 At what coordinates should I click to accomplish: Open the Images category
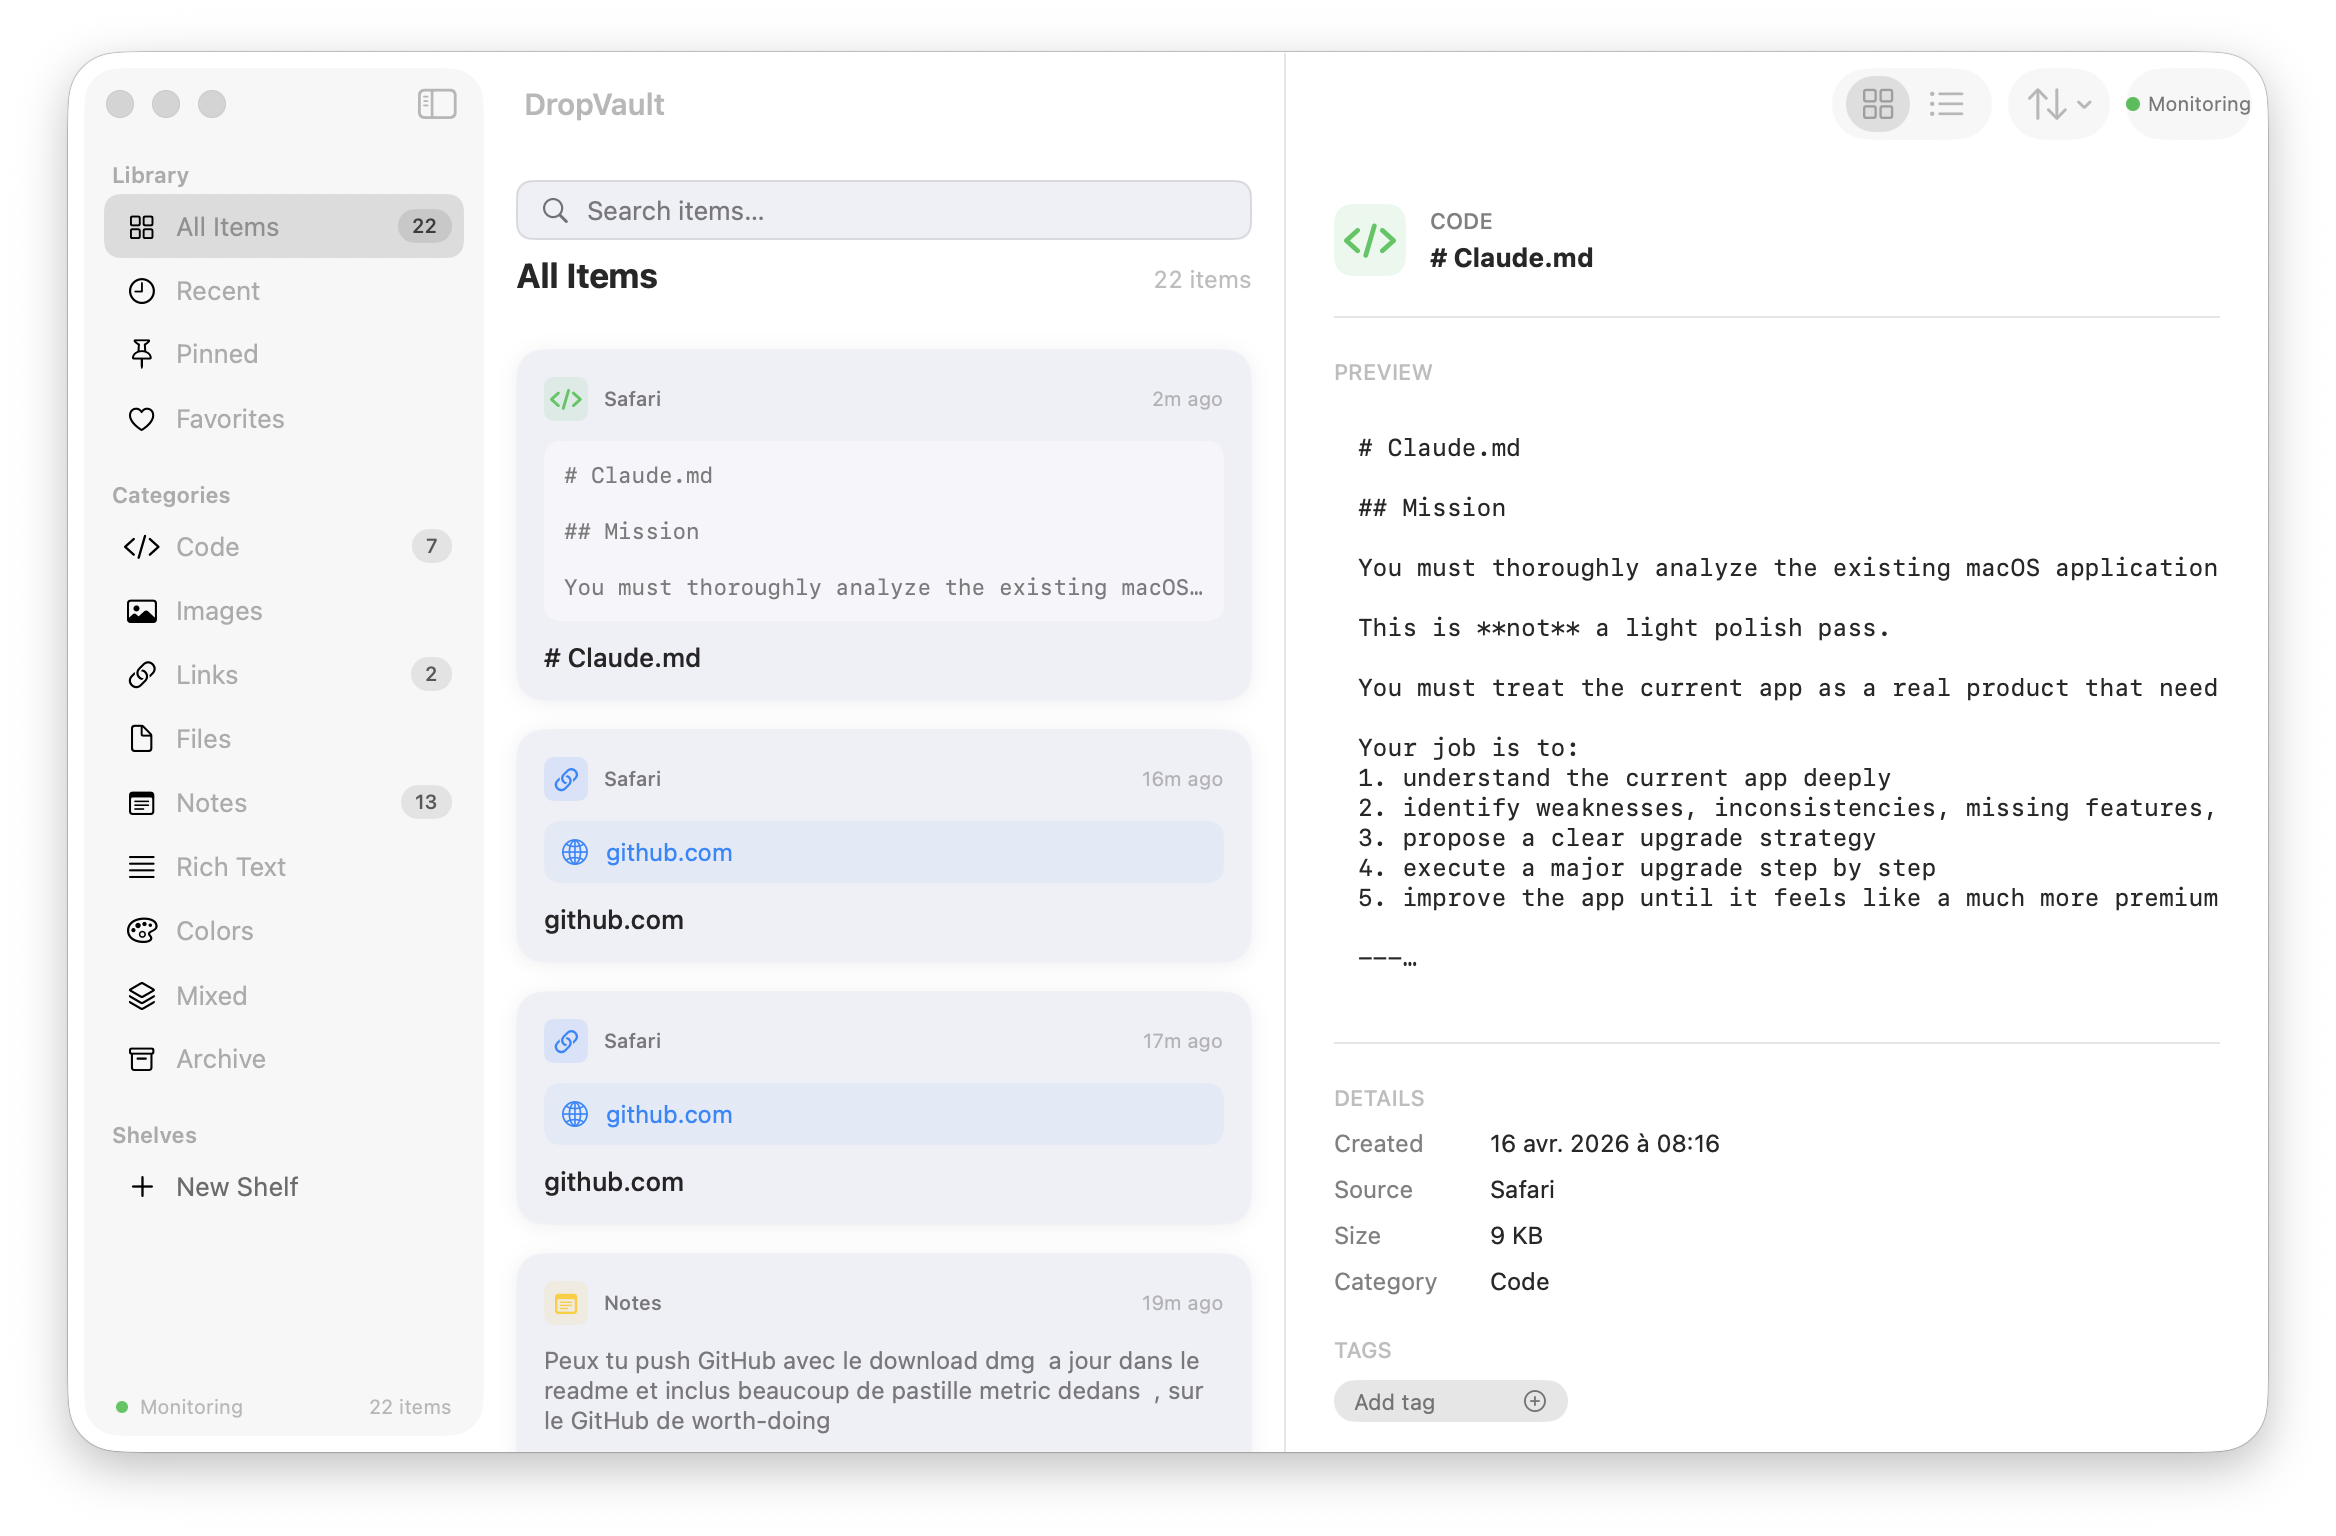218,611
